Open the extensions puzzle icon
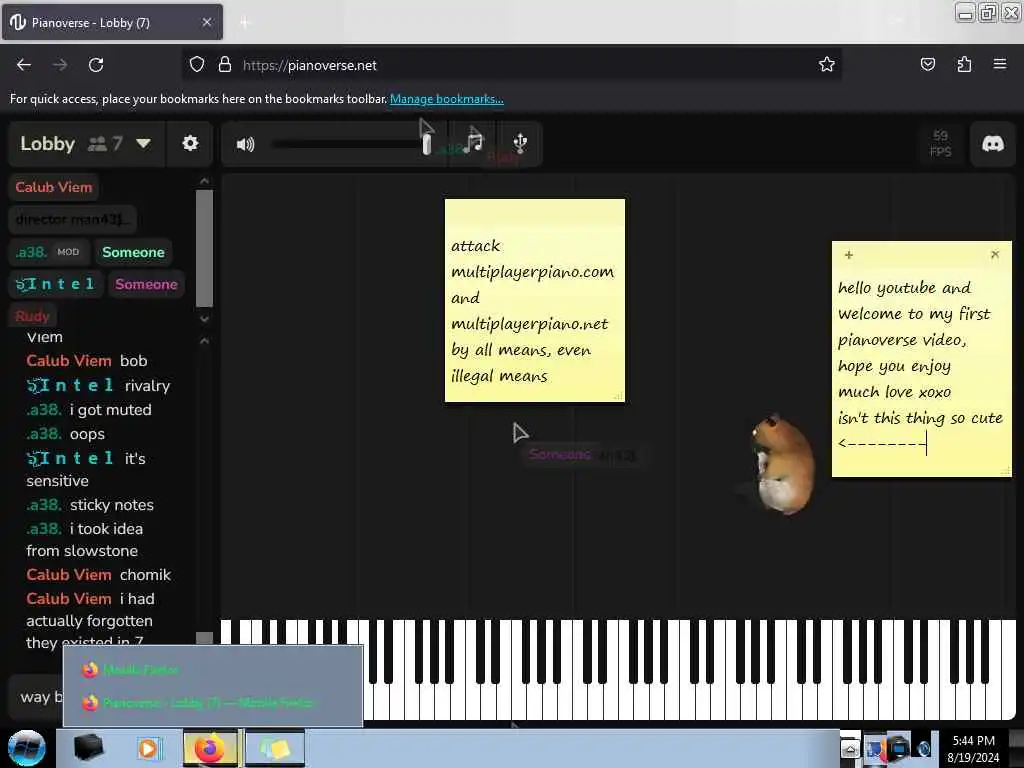Screen dimensions: 1024x768 (964, 65)
